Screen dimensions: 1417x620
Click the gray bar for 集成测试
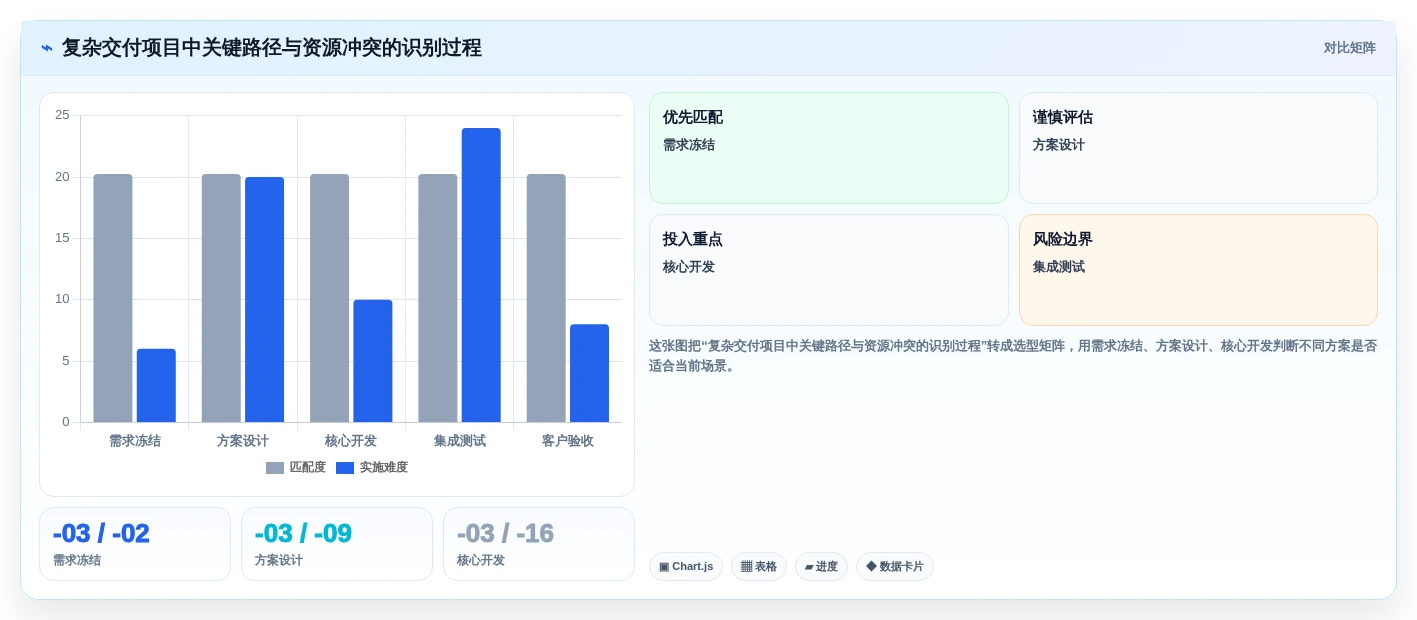438,298
